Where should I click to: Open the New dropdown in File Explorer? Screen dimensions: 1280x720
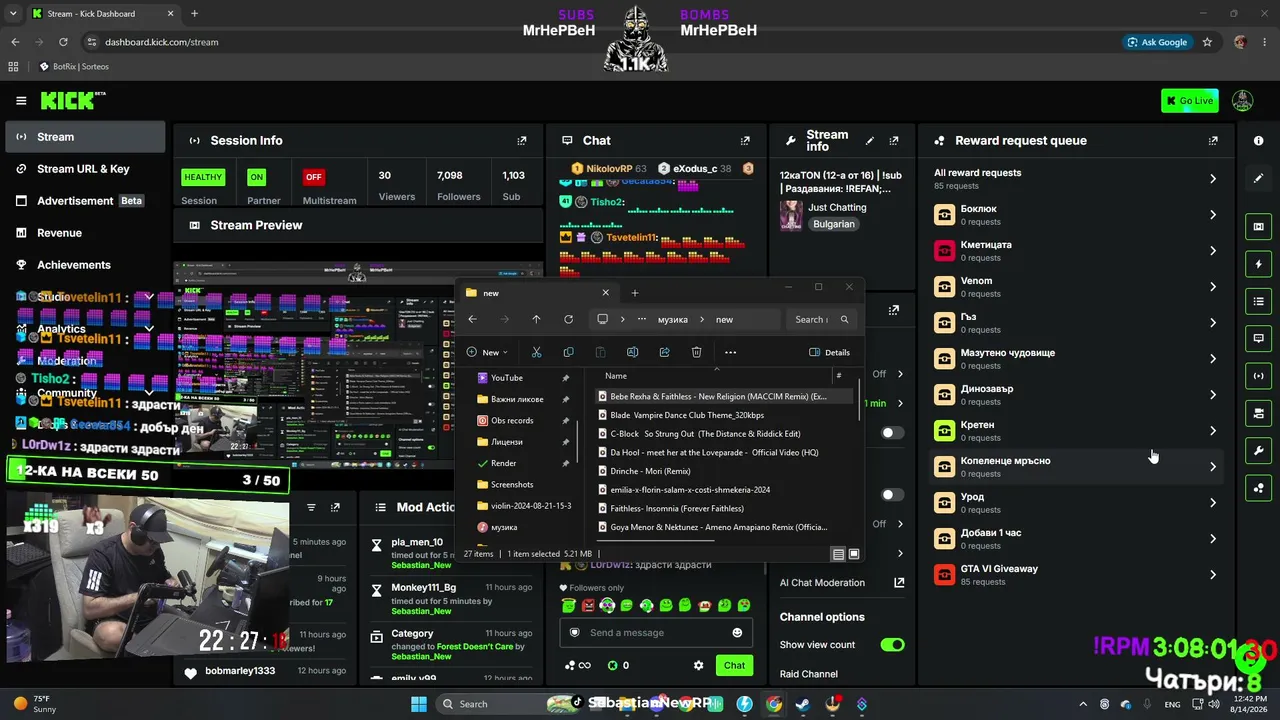tap(487, 352)
